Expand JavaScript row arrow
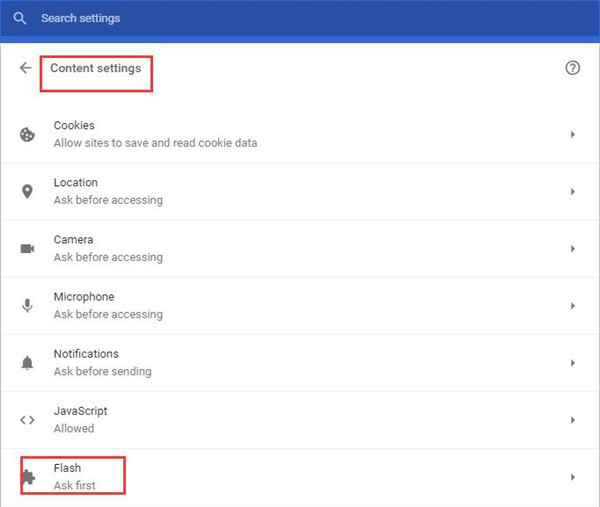Viewport: 600px width, 507px height. click(573, 420)
